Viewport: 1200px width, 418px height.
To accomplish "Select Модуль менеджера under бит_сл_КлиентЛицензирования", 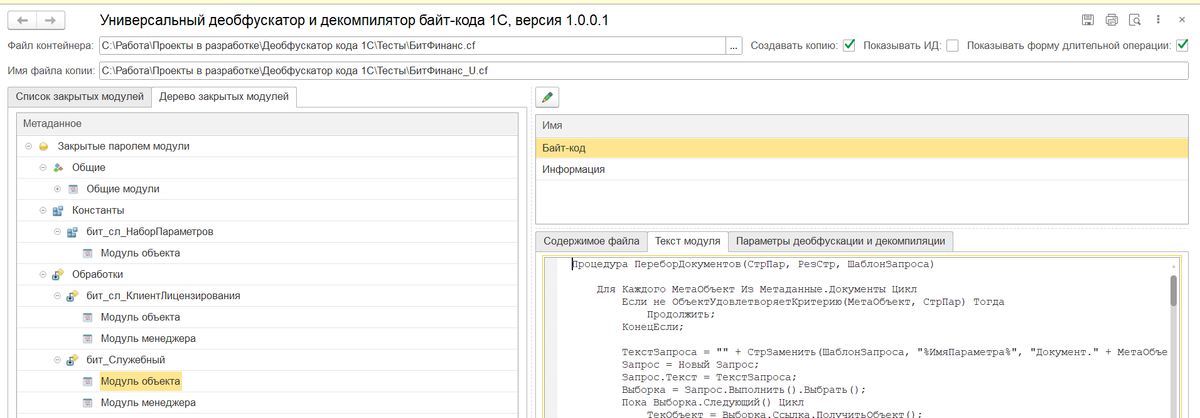I will [x=148, y=338].
